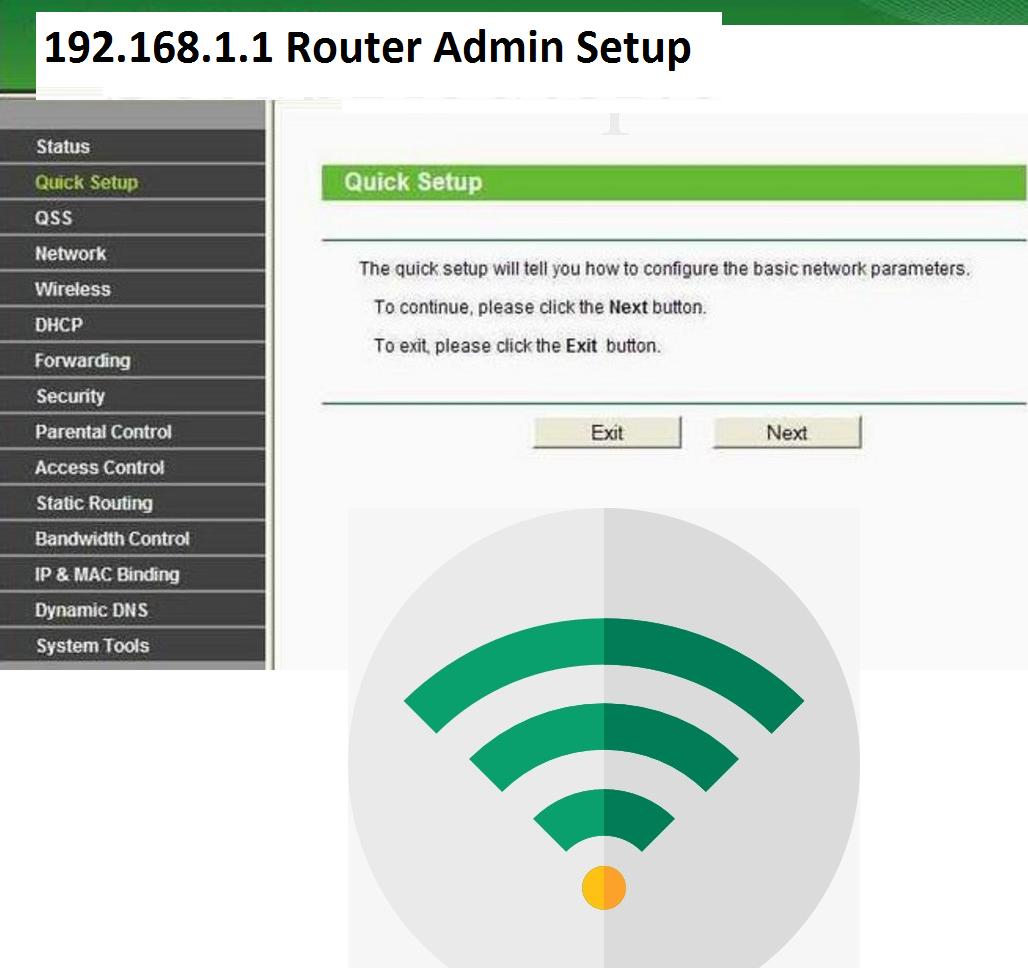
Task: Open the QSS page
Action: [132, 218]
